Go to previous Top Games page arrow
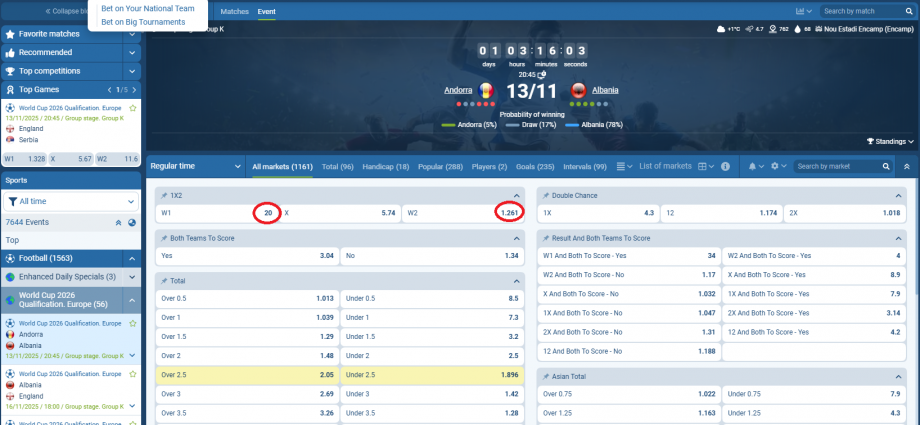 [x=110, y=90]
